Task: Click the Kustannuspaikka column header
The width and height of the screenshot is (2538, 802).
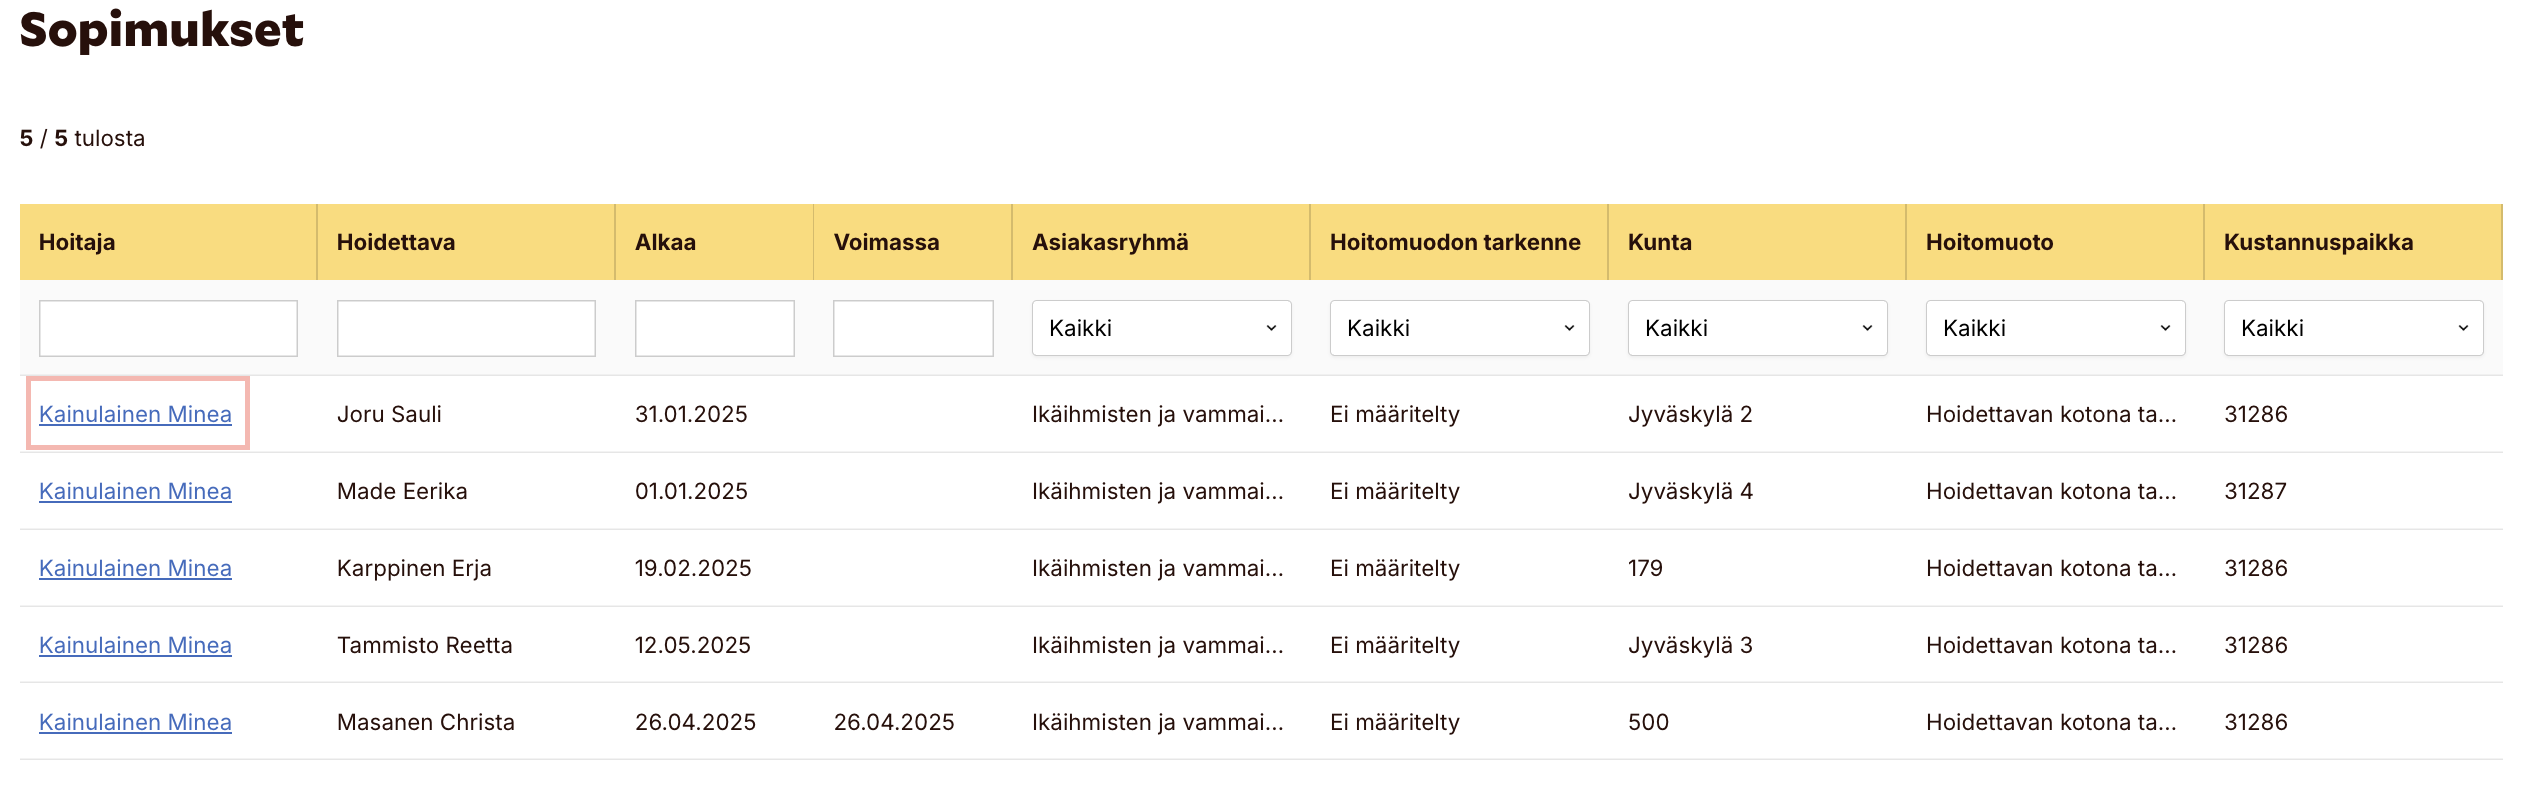Action: 2317,242
